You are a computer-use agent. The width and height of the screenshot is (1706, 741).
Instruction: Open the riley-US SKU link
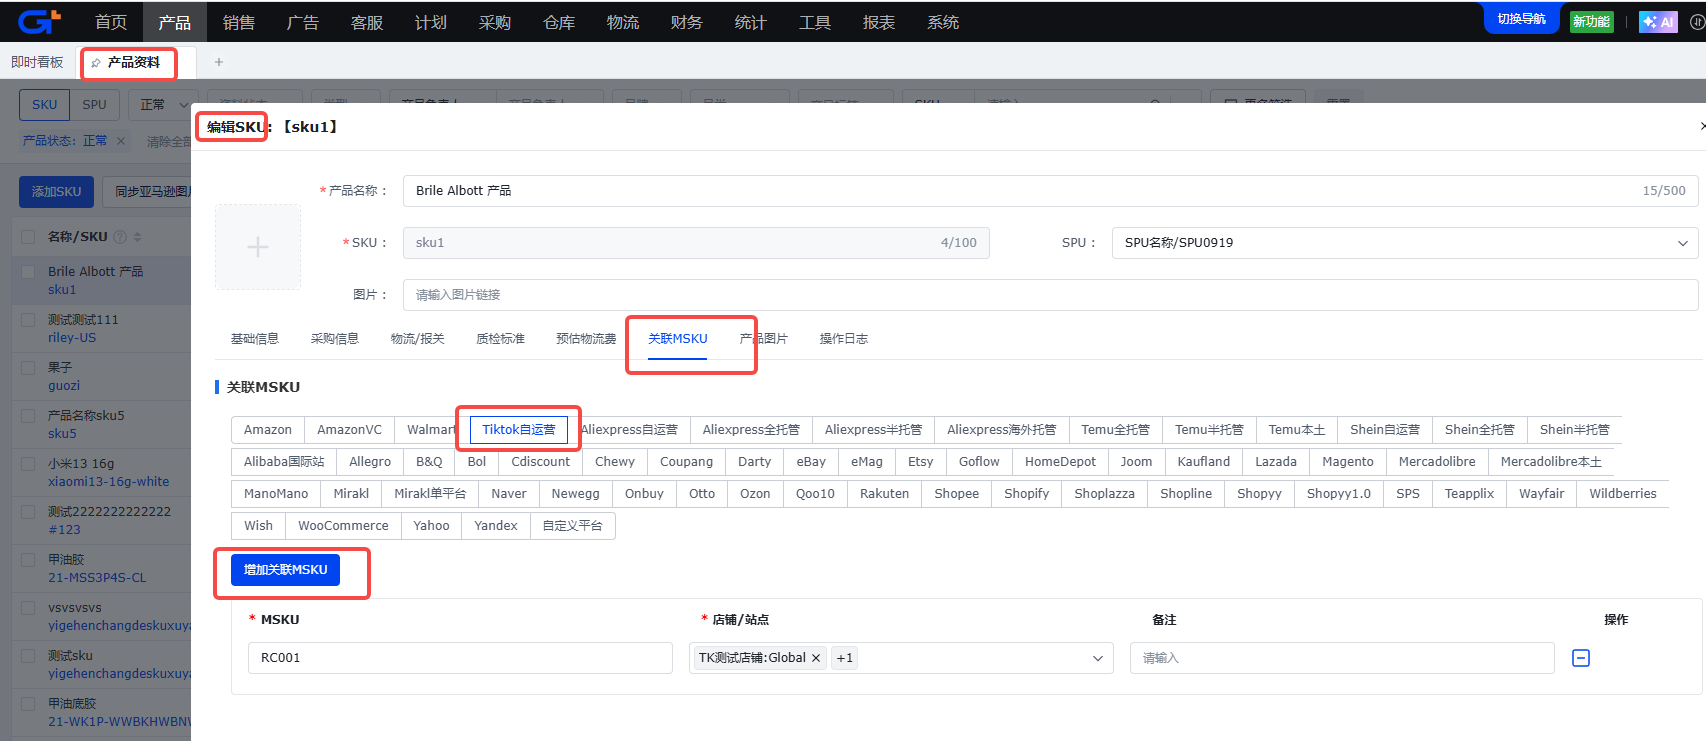pos(72,338)
